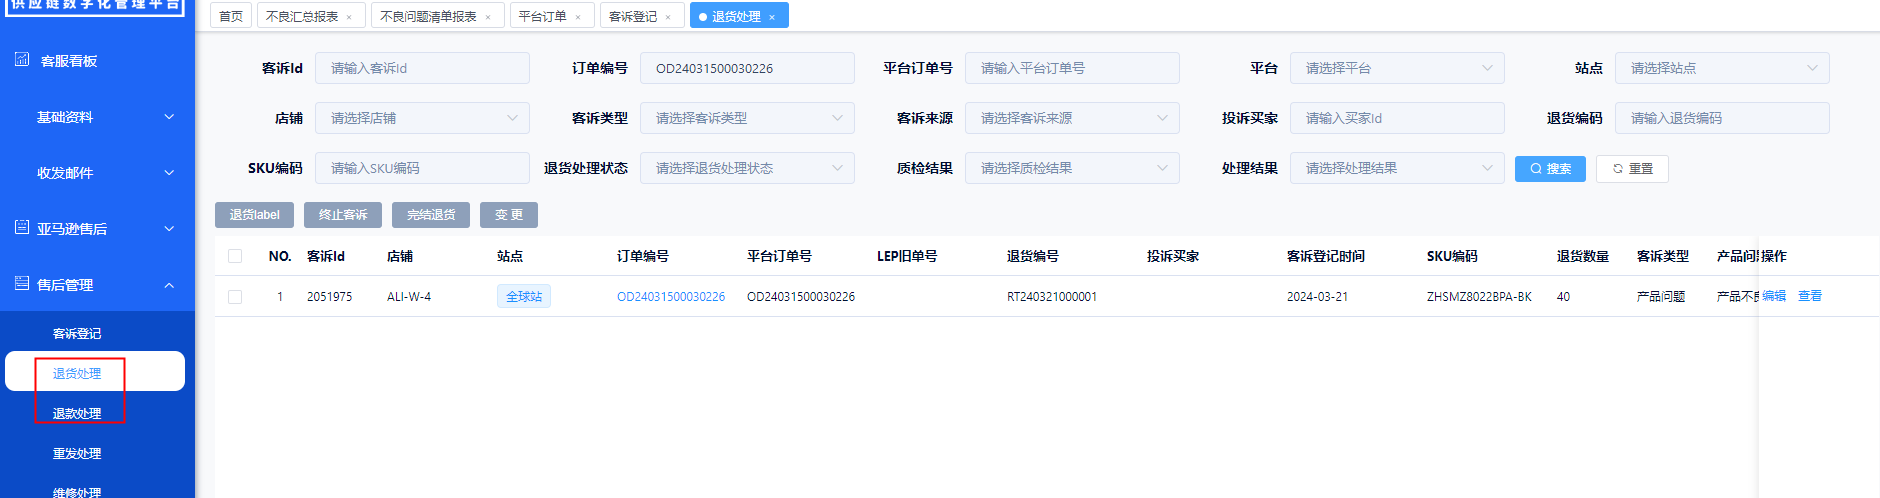Viewport: 1880px width, 498px height.
Task: Click the 退货编码 input field
Action: (1722, 118)
